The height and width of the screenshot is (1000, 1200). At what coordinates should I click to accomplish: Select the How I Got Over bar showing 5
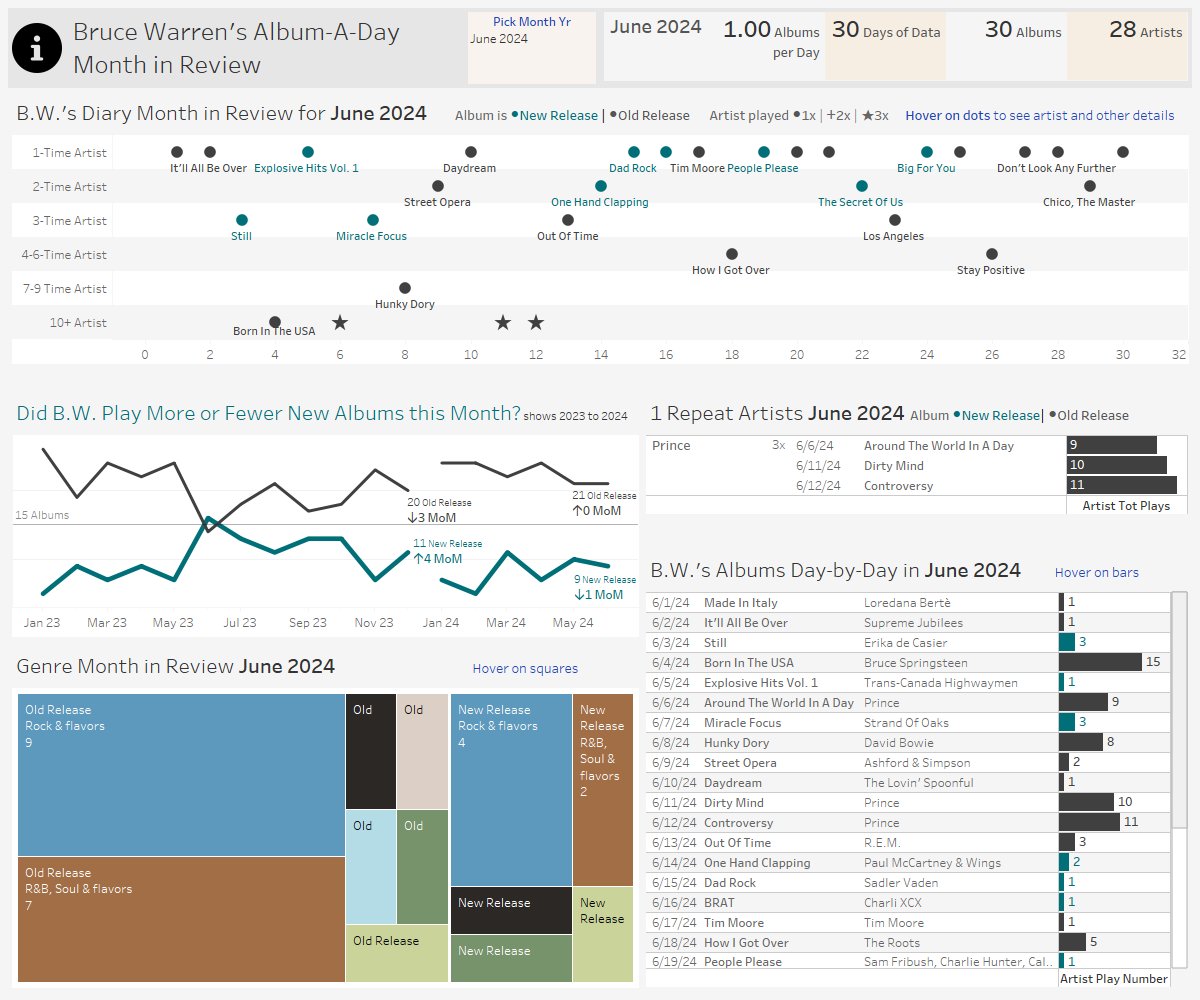pyautogui.click(x=1072, y=942)
